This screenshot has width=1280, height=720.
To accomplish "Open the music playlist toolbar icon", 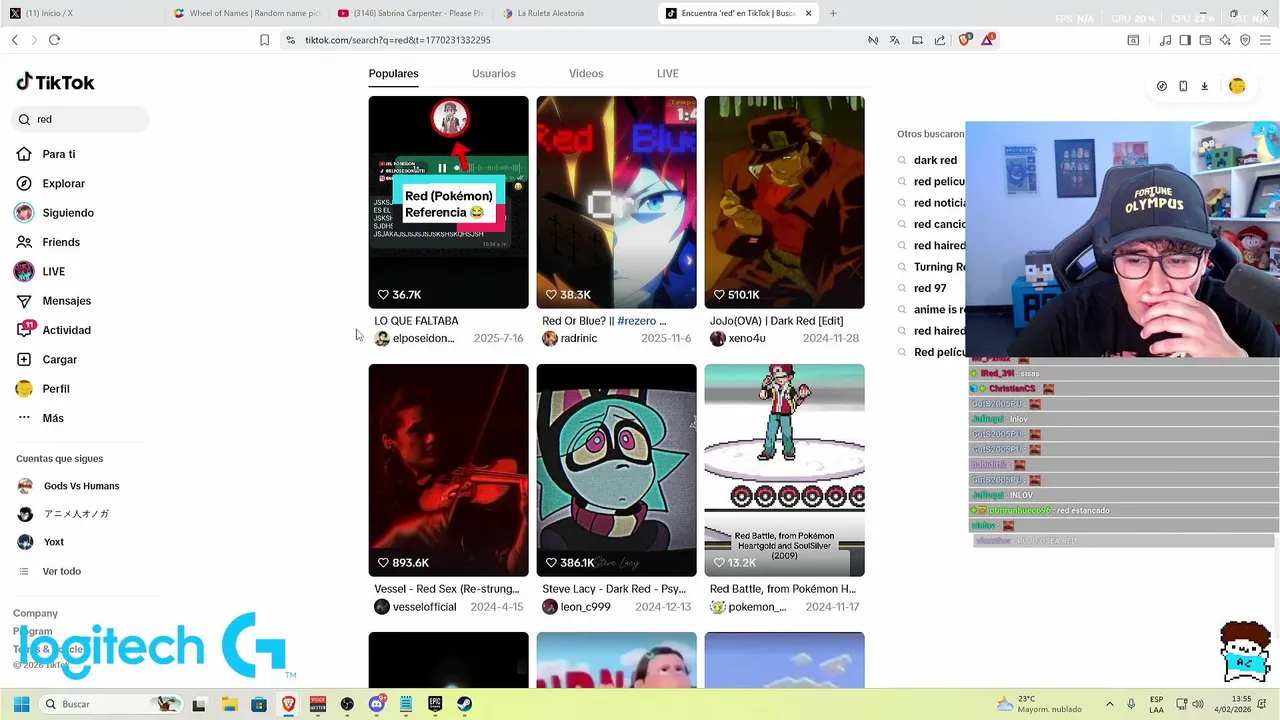I will 1165,40.
